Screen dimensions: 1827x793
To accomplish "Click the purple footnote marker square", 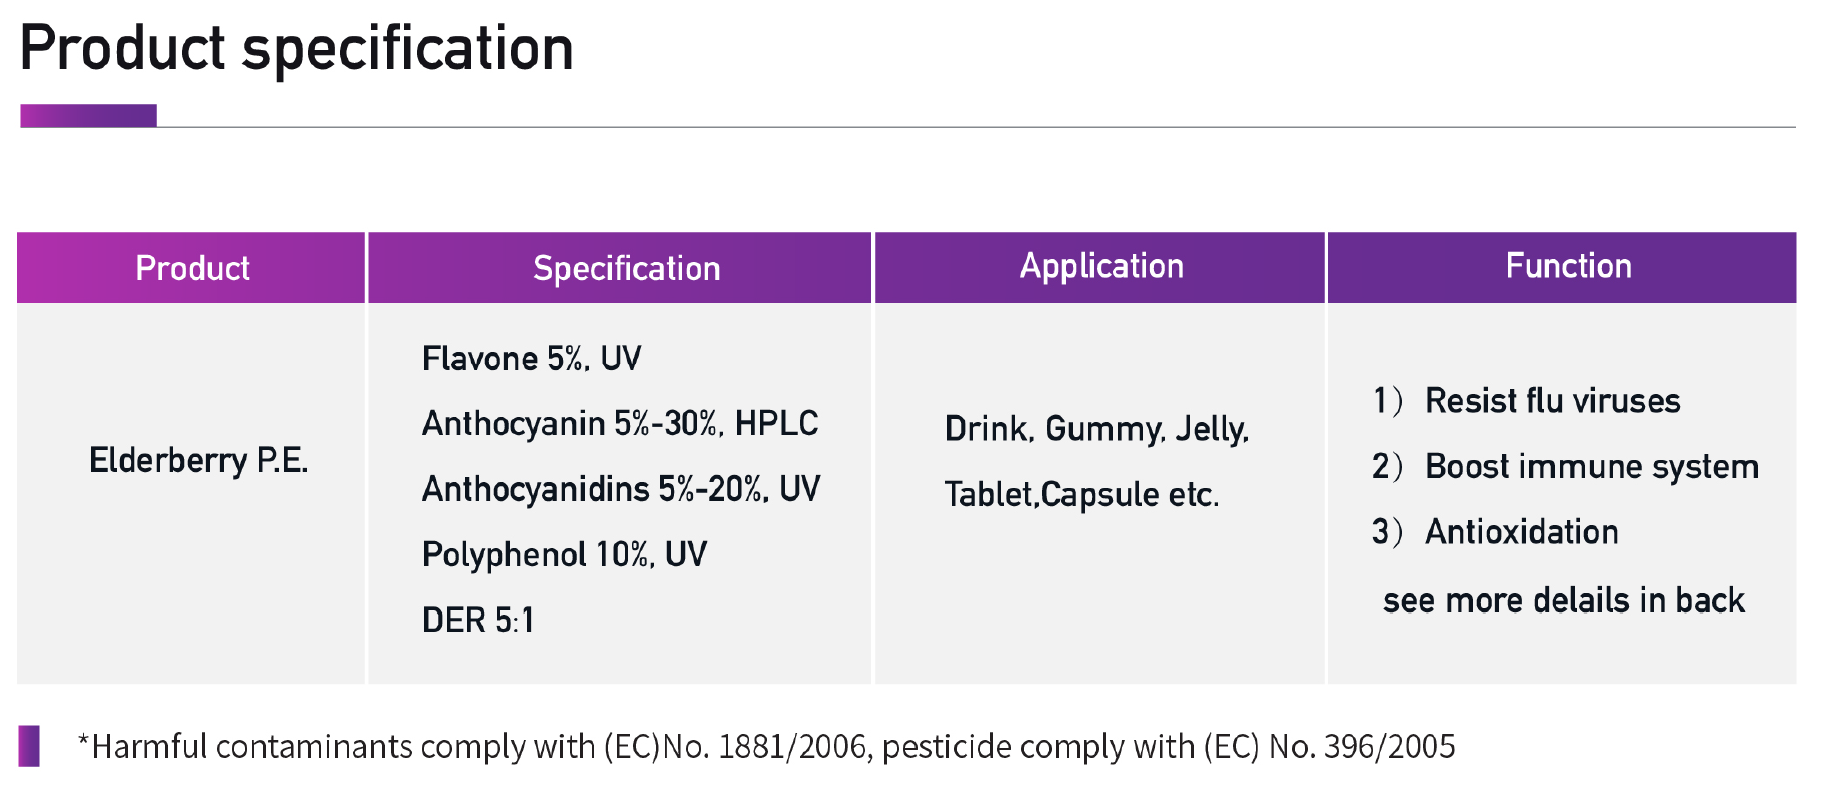I will [29, 746].
